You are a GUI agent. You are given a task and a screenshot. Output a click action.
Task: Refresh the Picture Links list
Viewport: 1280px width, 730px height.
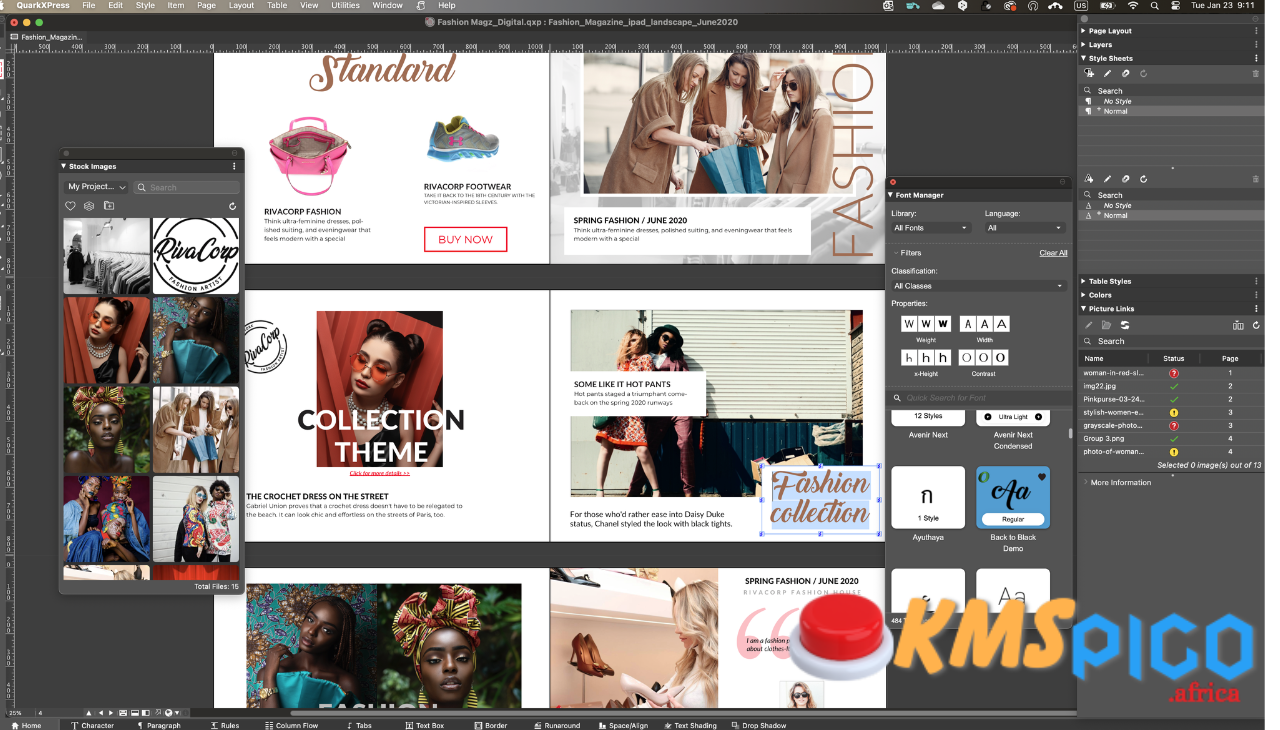pyautogui.click(x=1256, y=325)
